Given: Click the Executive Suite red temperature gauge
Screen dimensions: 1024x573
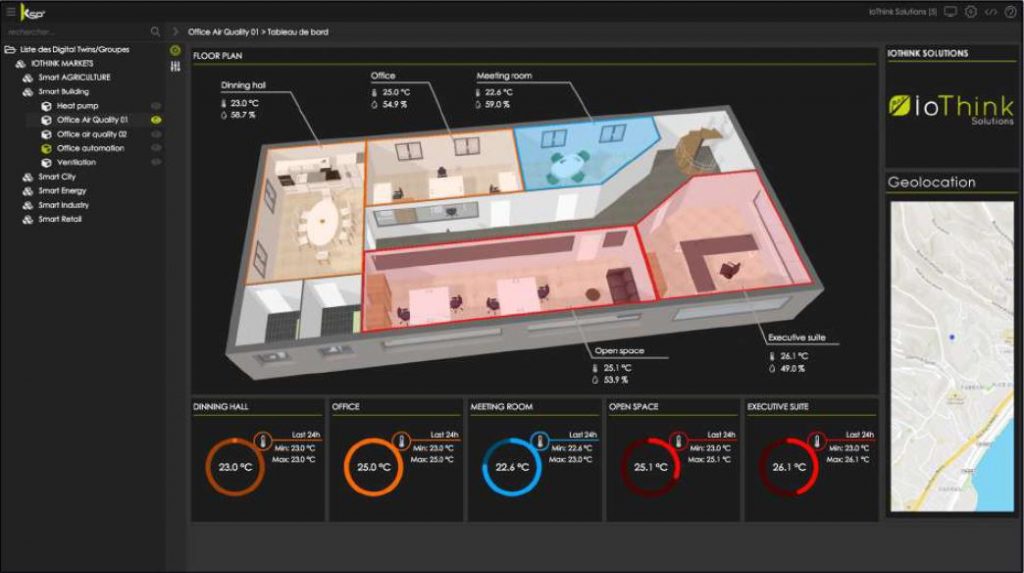Looking at the screenshot, I should pyautogui.click(x=789, y=467).
